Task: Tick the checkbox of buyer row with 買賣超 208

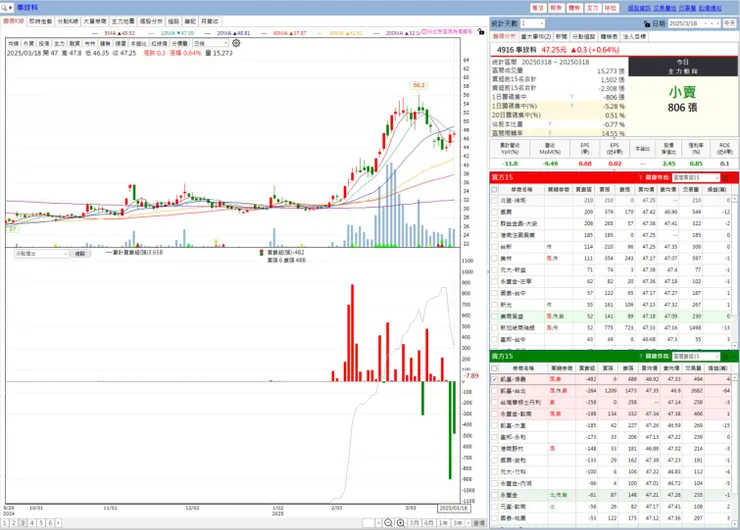Action: coord(494,223)
